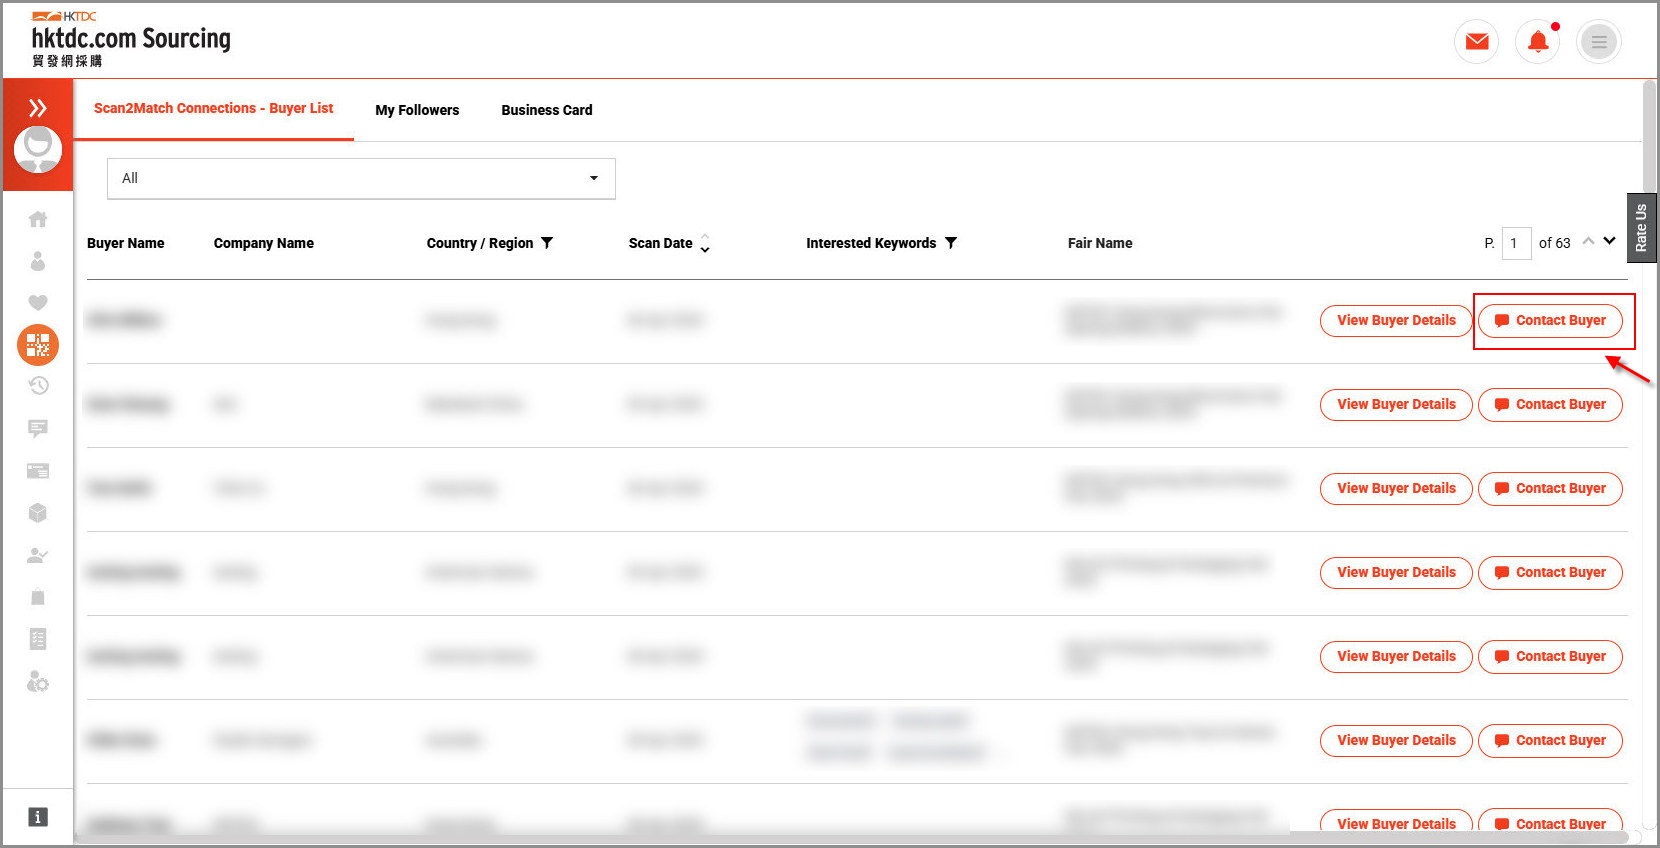Viewport: 1660px width, 848px height.
Task: Click Contact Buyer in second row
Action: point(1550,404)
